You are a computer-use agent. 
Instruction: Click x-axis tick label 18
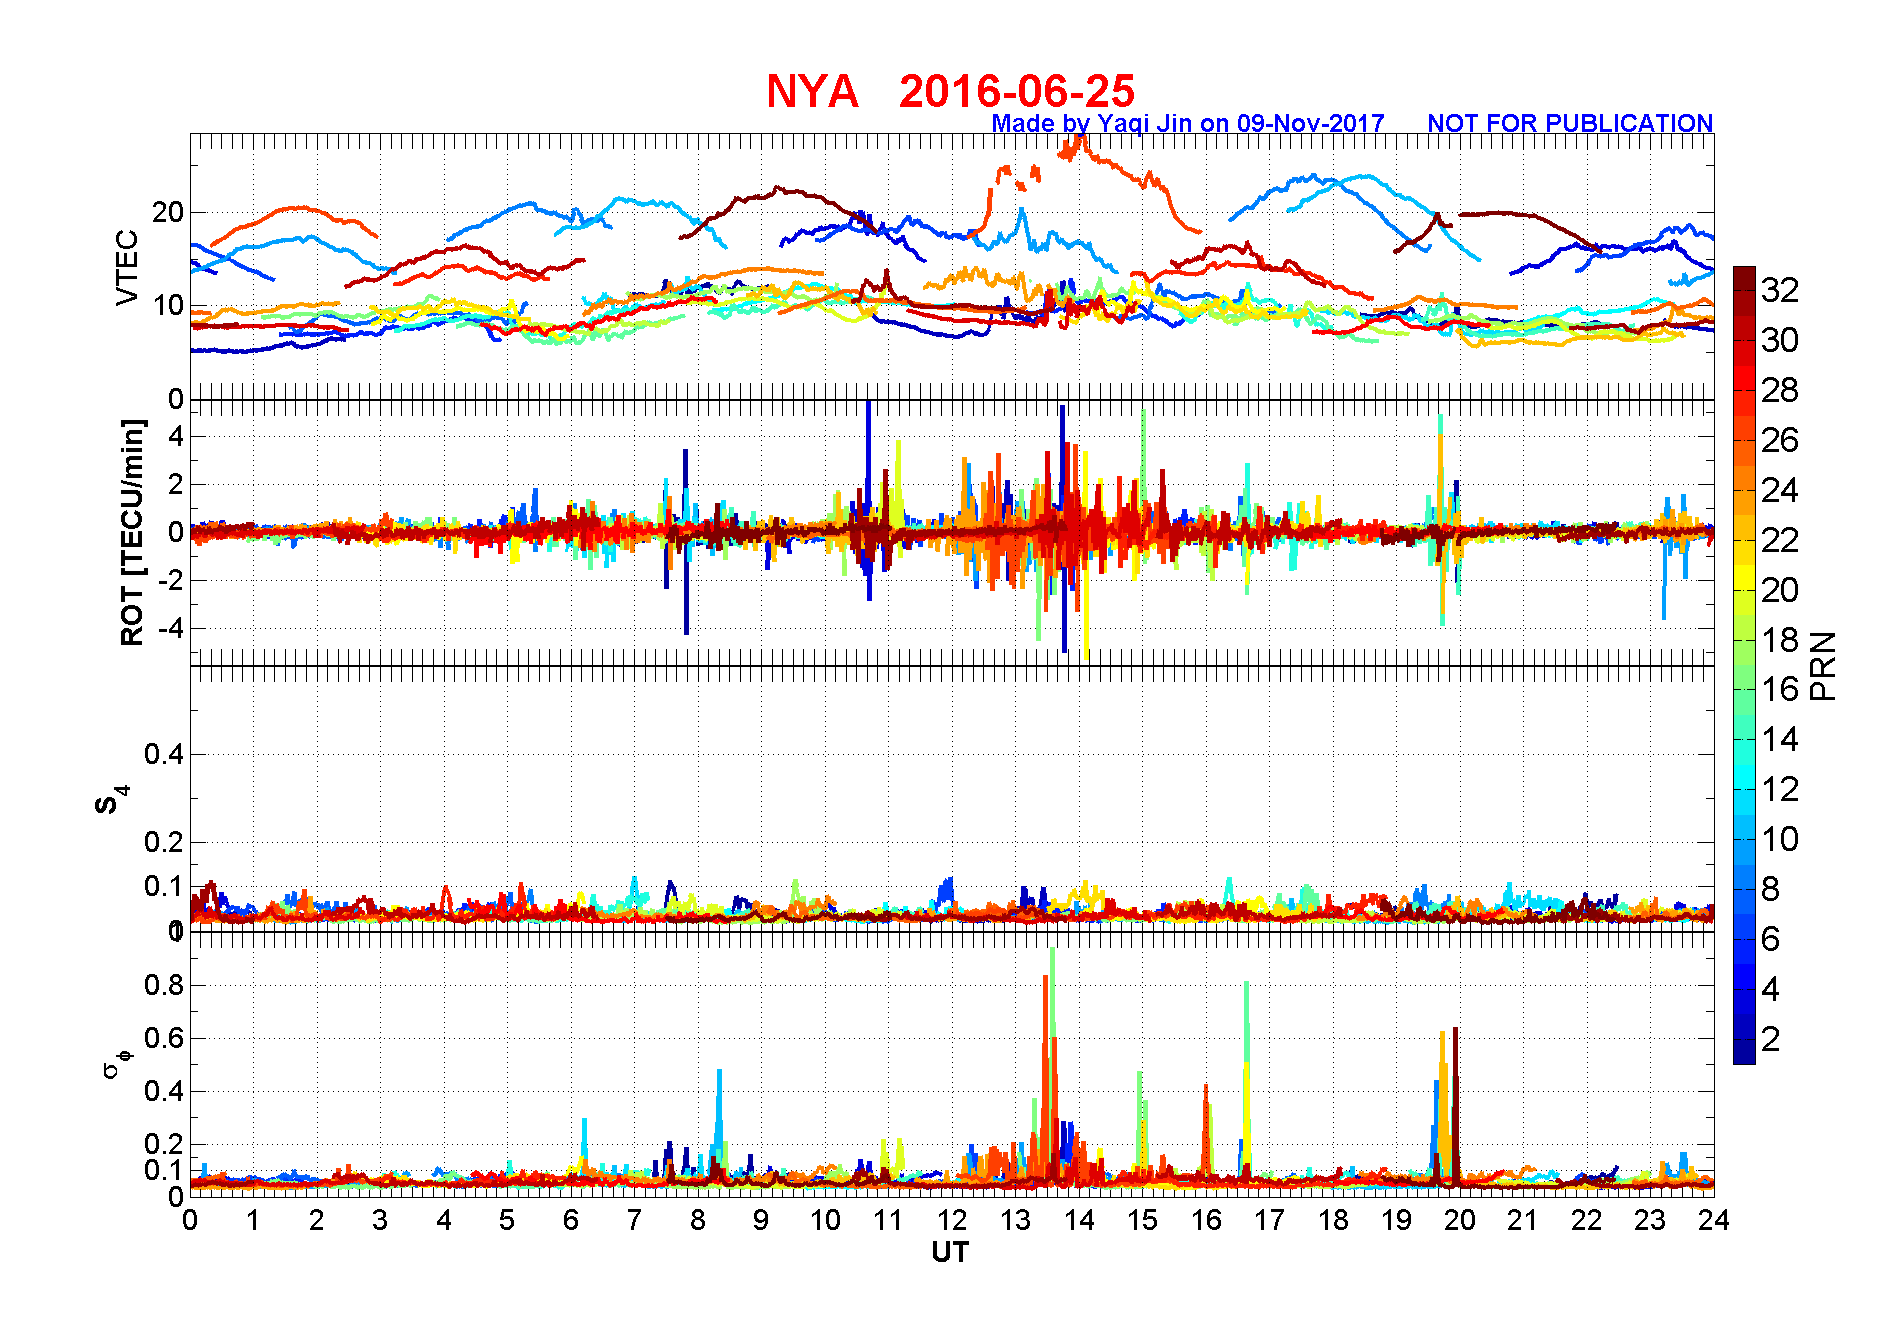click(x=1333, y=1220)
